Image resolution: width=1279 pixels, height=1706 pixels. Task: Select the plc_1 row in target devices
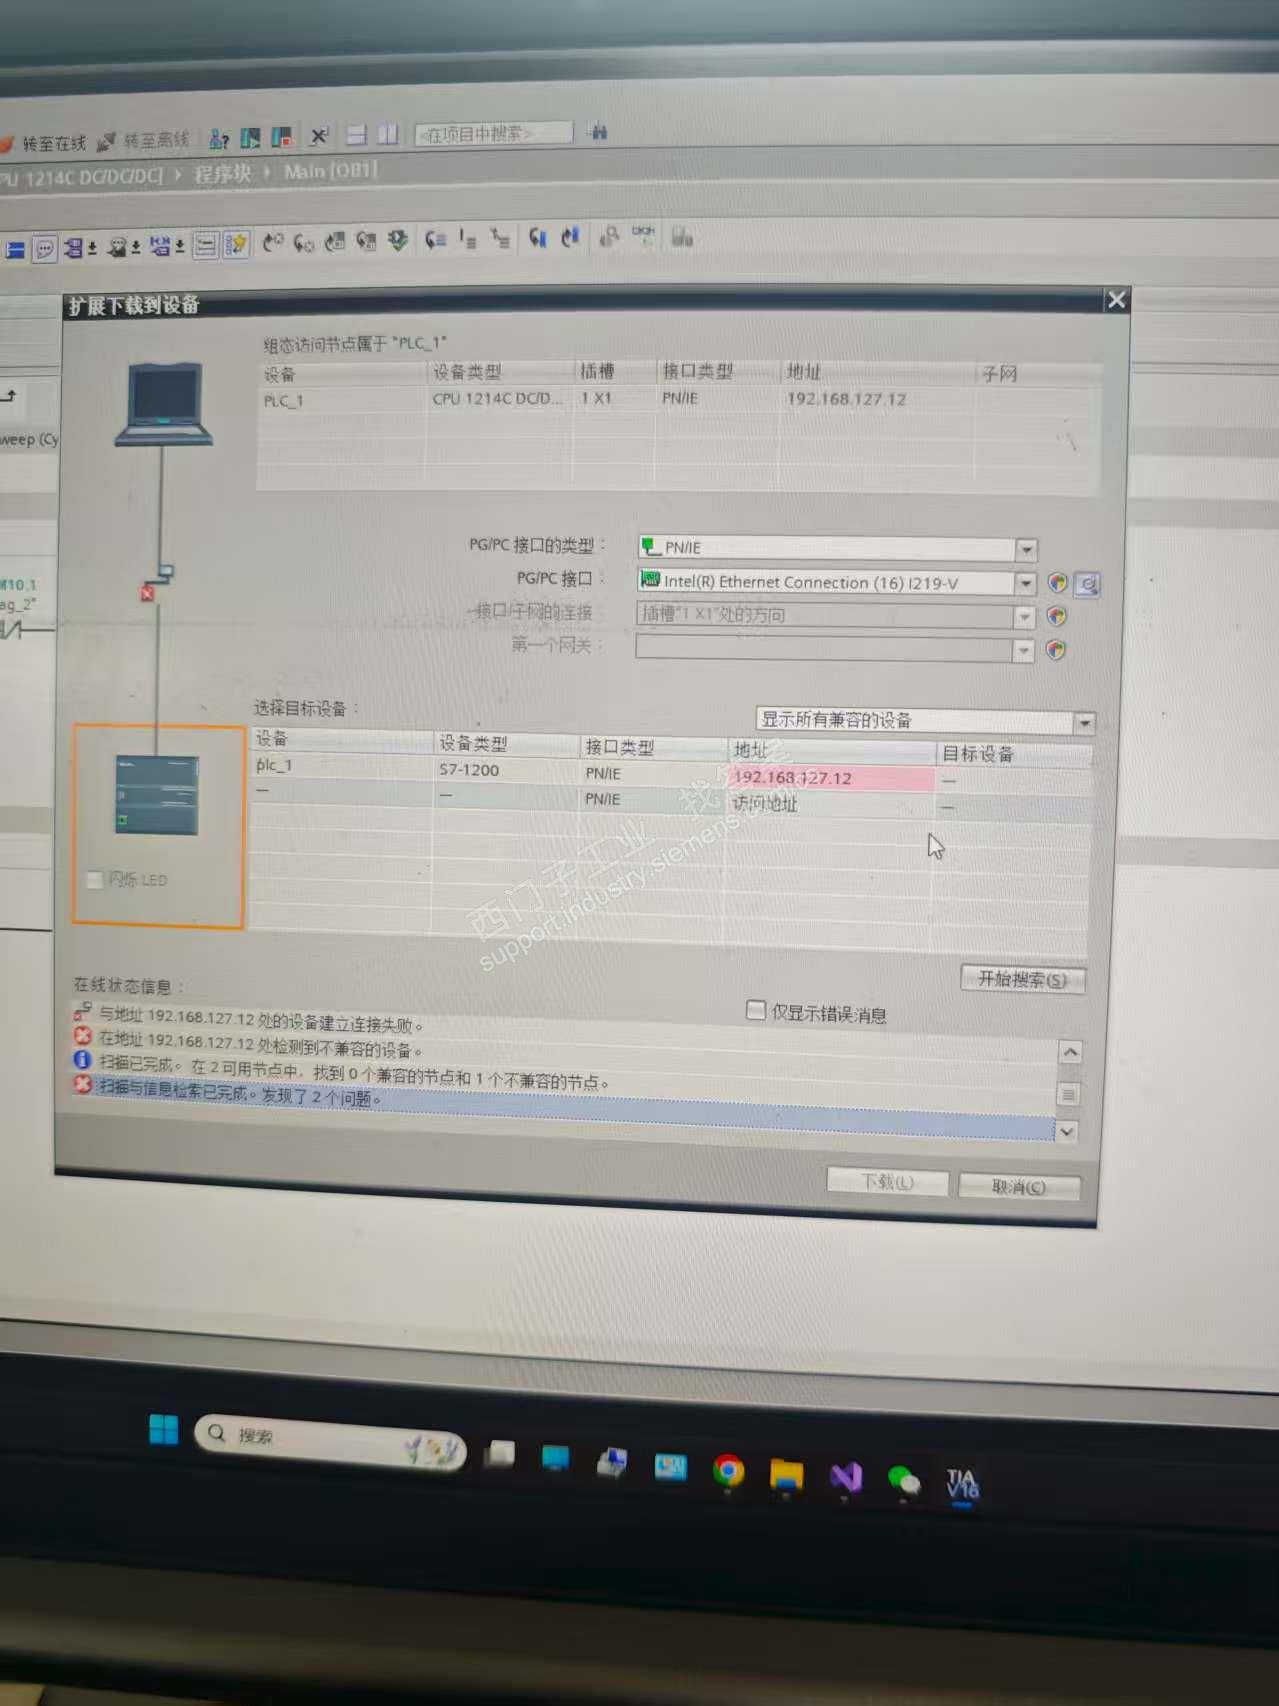coord(670,772)
